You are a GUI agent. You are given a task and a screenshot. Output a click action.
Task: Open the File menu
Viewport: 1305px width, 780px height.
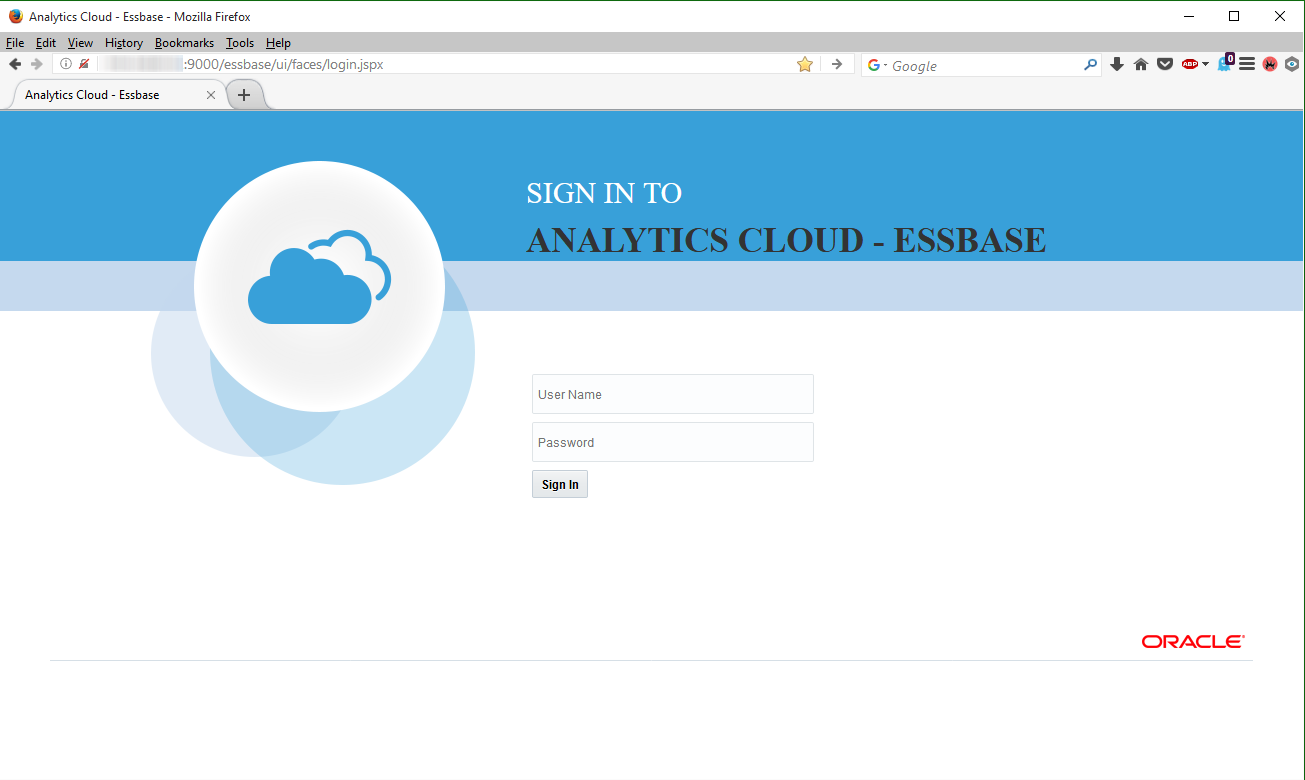(15, 43)
